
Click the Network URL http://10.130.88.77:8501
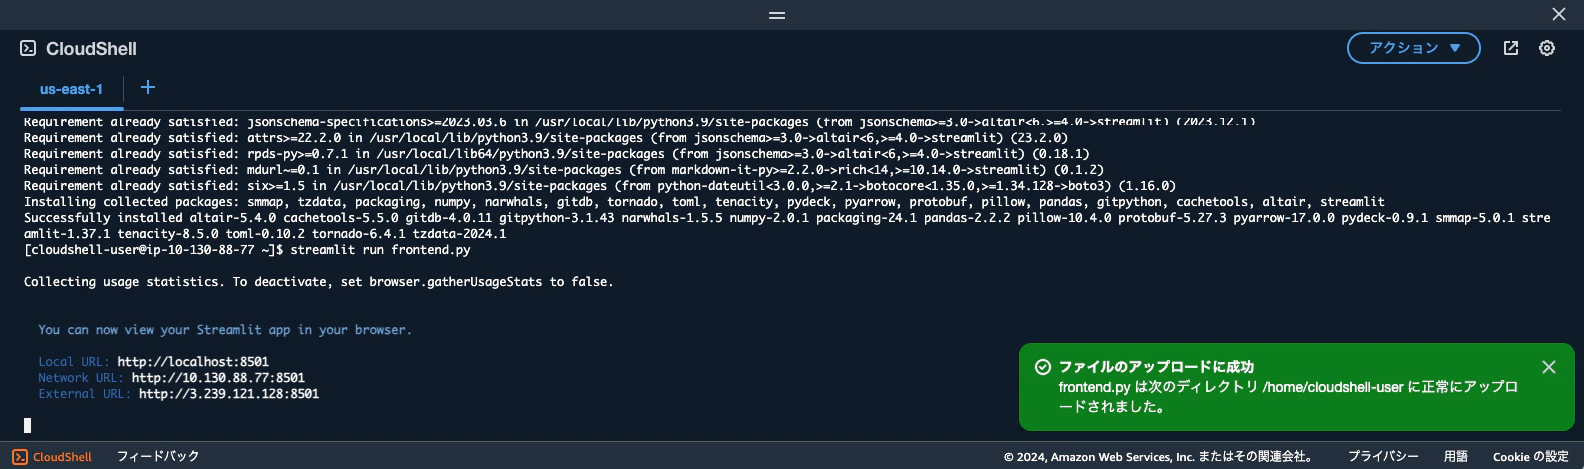218,378
